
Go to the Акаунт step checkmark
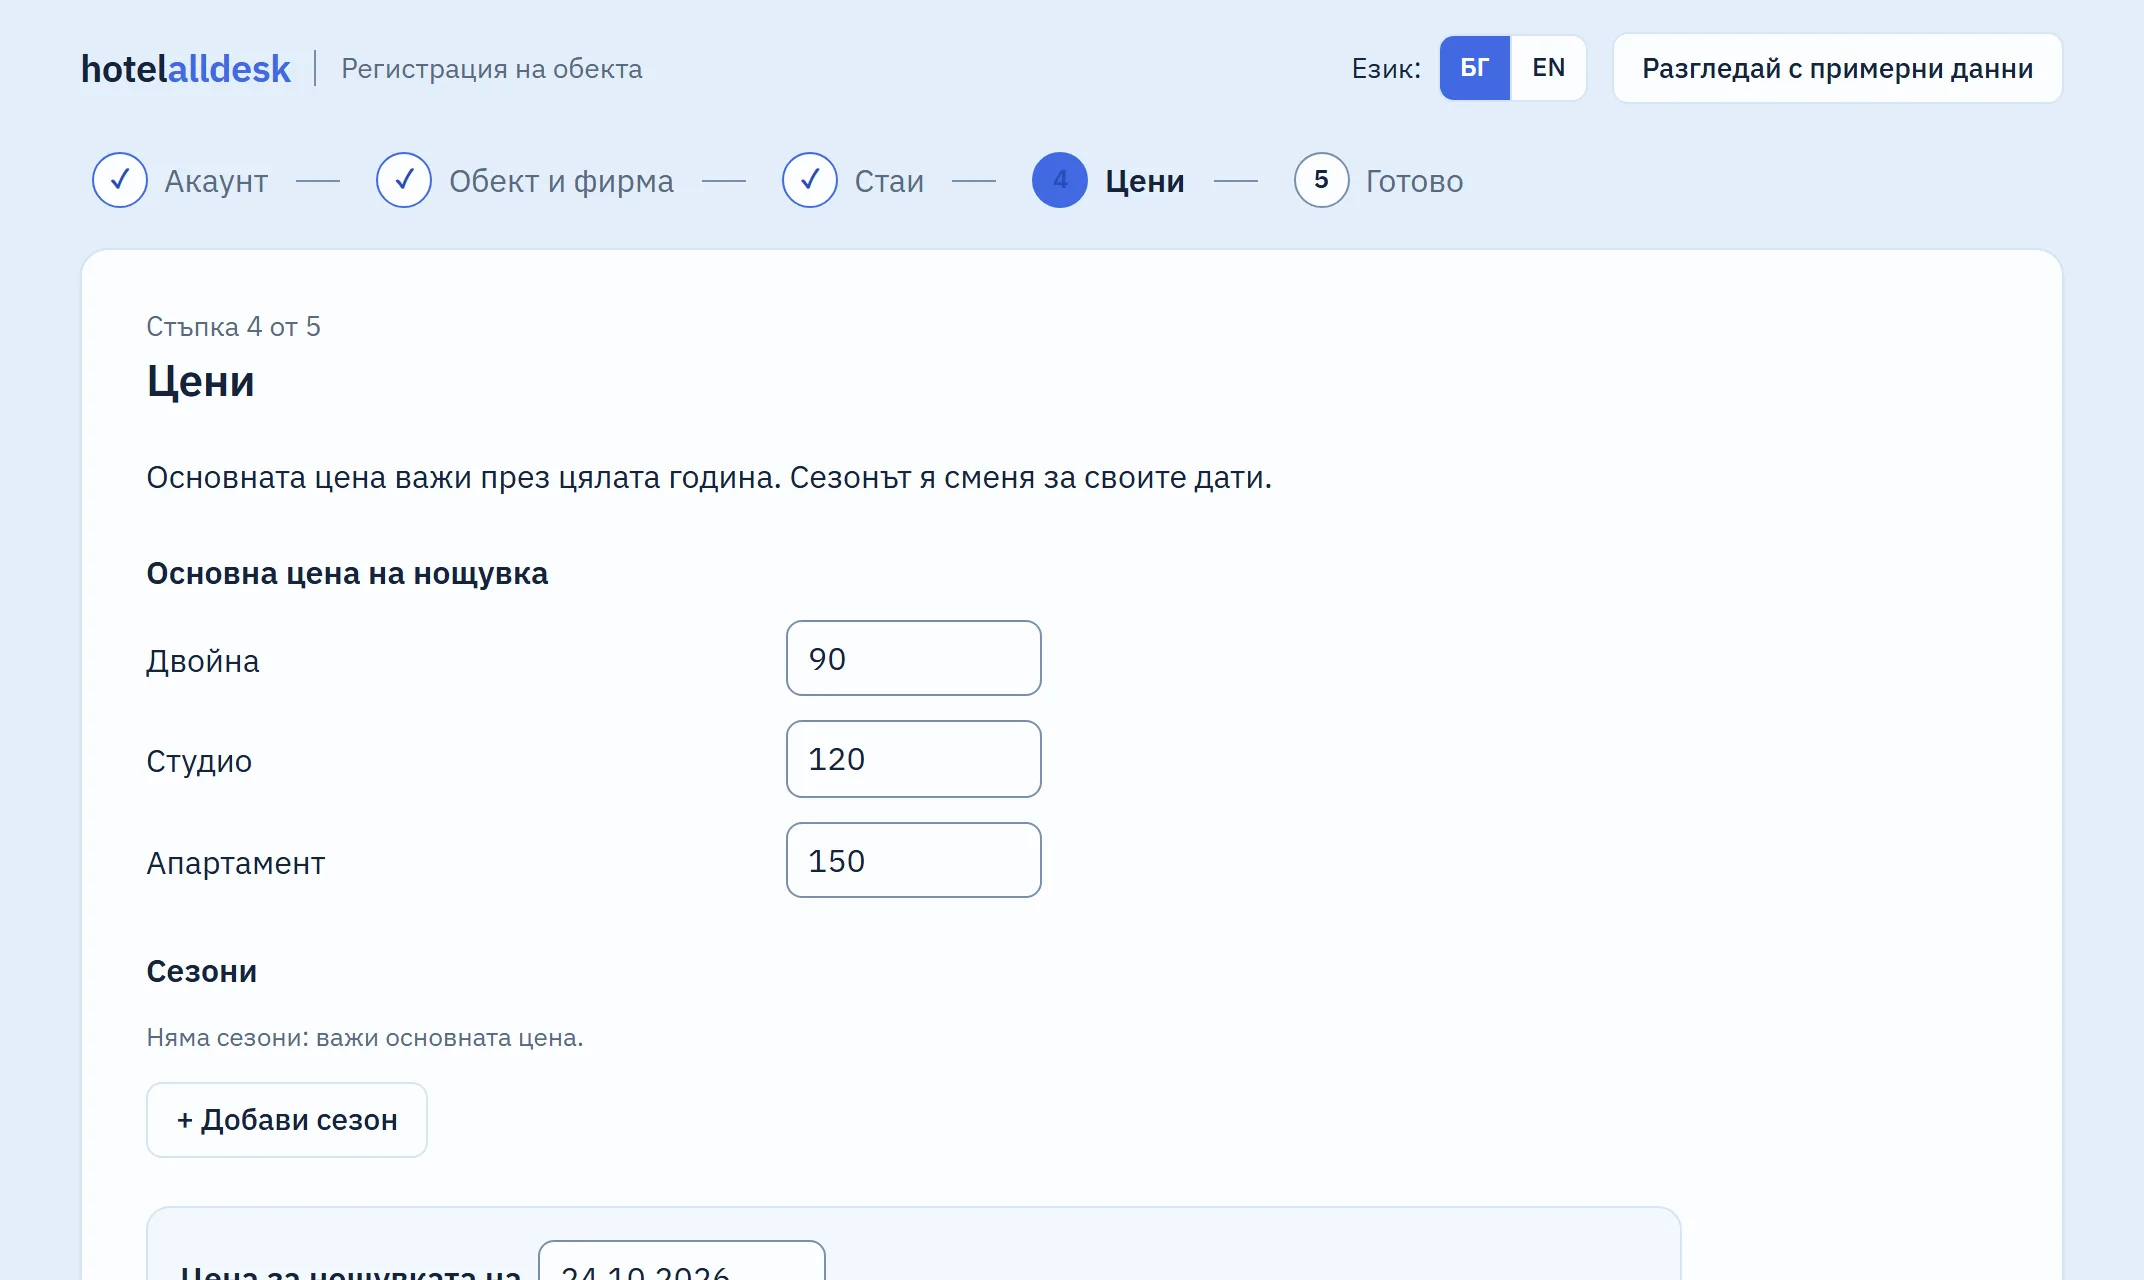click(120, 180)
